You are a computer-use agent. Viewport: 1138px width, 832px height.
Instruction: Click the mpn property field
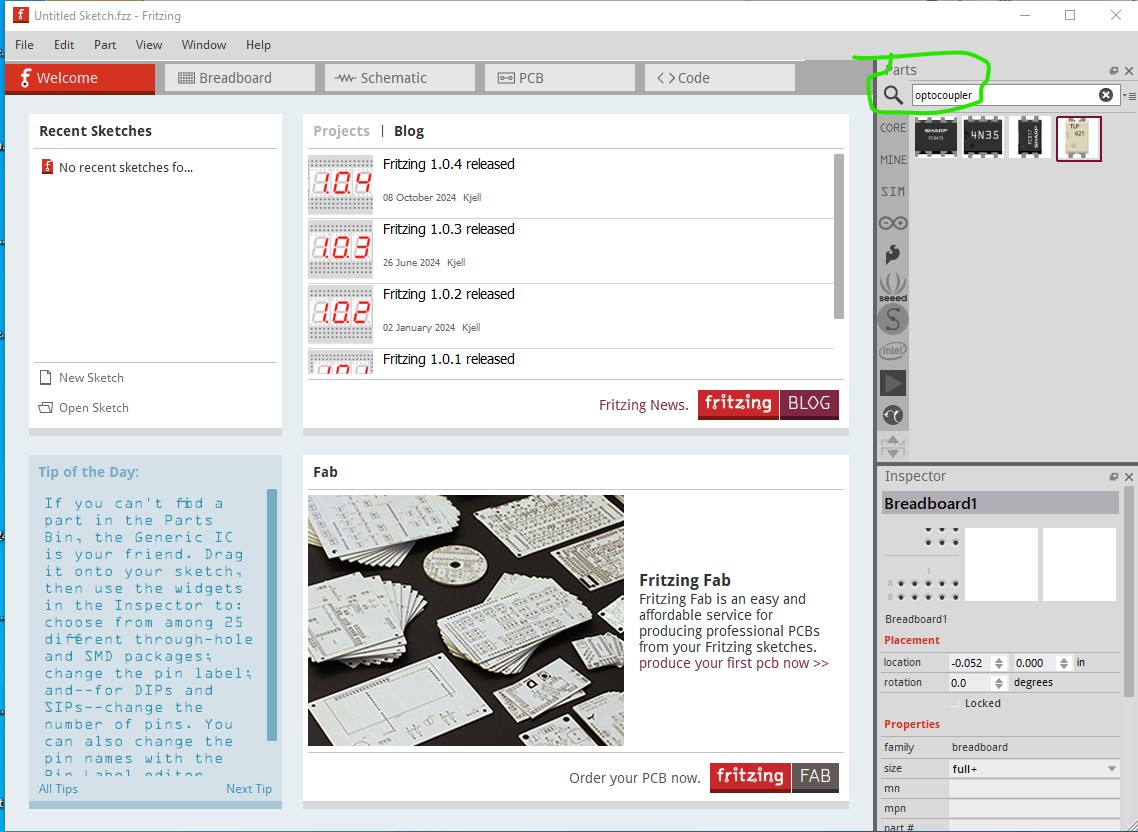point(1033,809)
